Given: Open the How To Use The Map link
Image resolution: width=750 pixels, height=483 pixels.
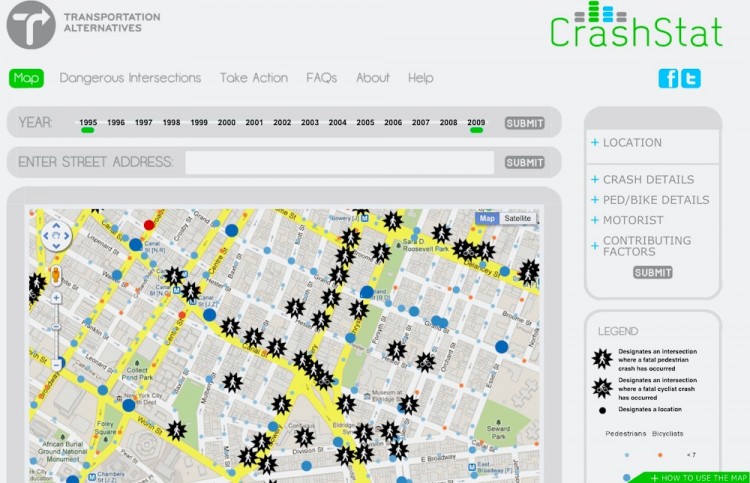Looking at the screenshot, I should click(x=699, y=477).
